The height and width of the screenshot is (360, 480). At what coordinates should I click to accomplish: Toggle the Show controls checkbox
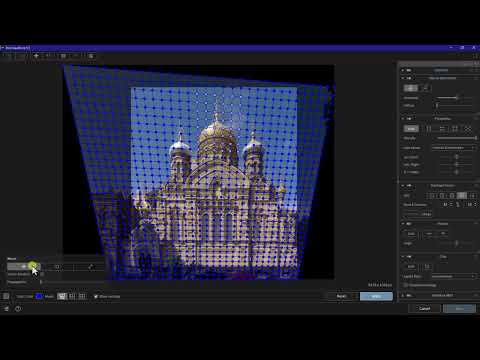96,296
